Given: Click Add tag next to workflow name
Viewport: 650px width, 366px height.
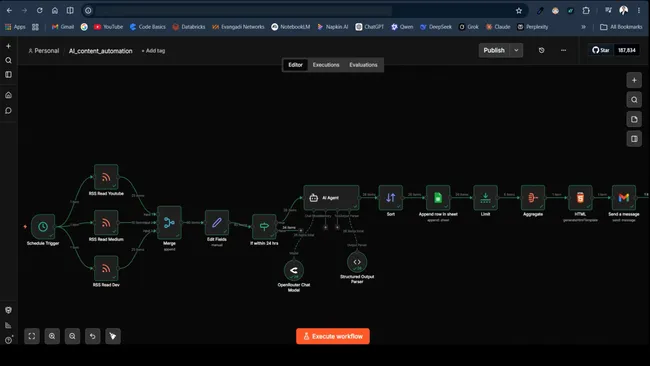Looking at the screenshot, I should [153, 51].
